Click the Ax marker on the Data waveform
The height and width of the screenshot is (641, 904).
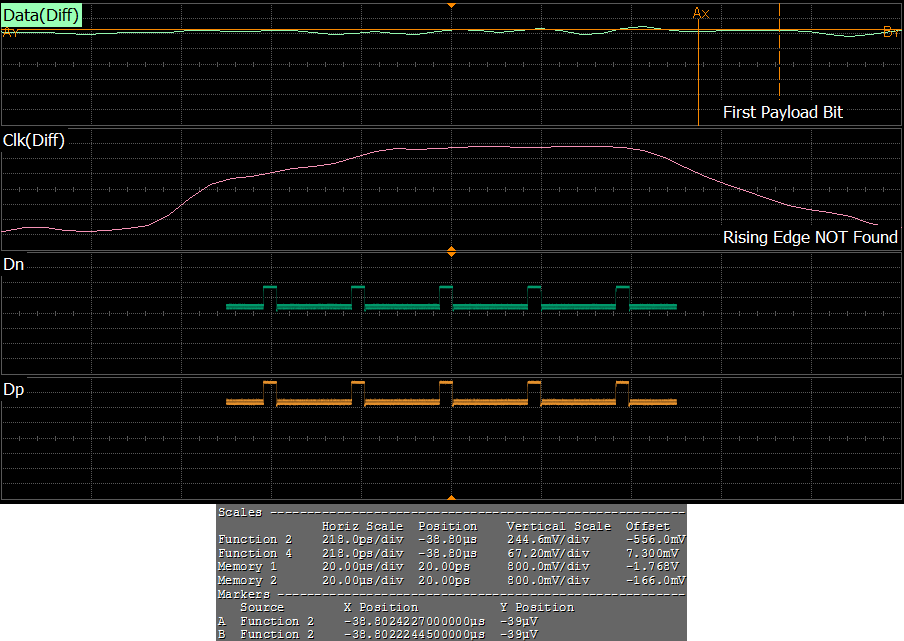point(700,13)
